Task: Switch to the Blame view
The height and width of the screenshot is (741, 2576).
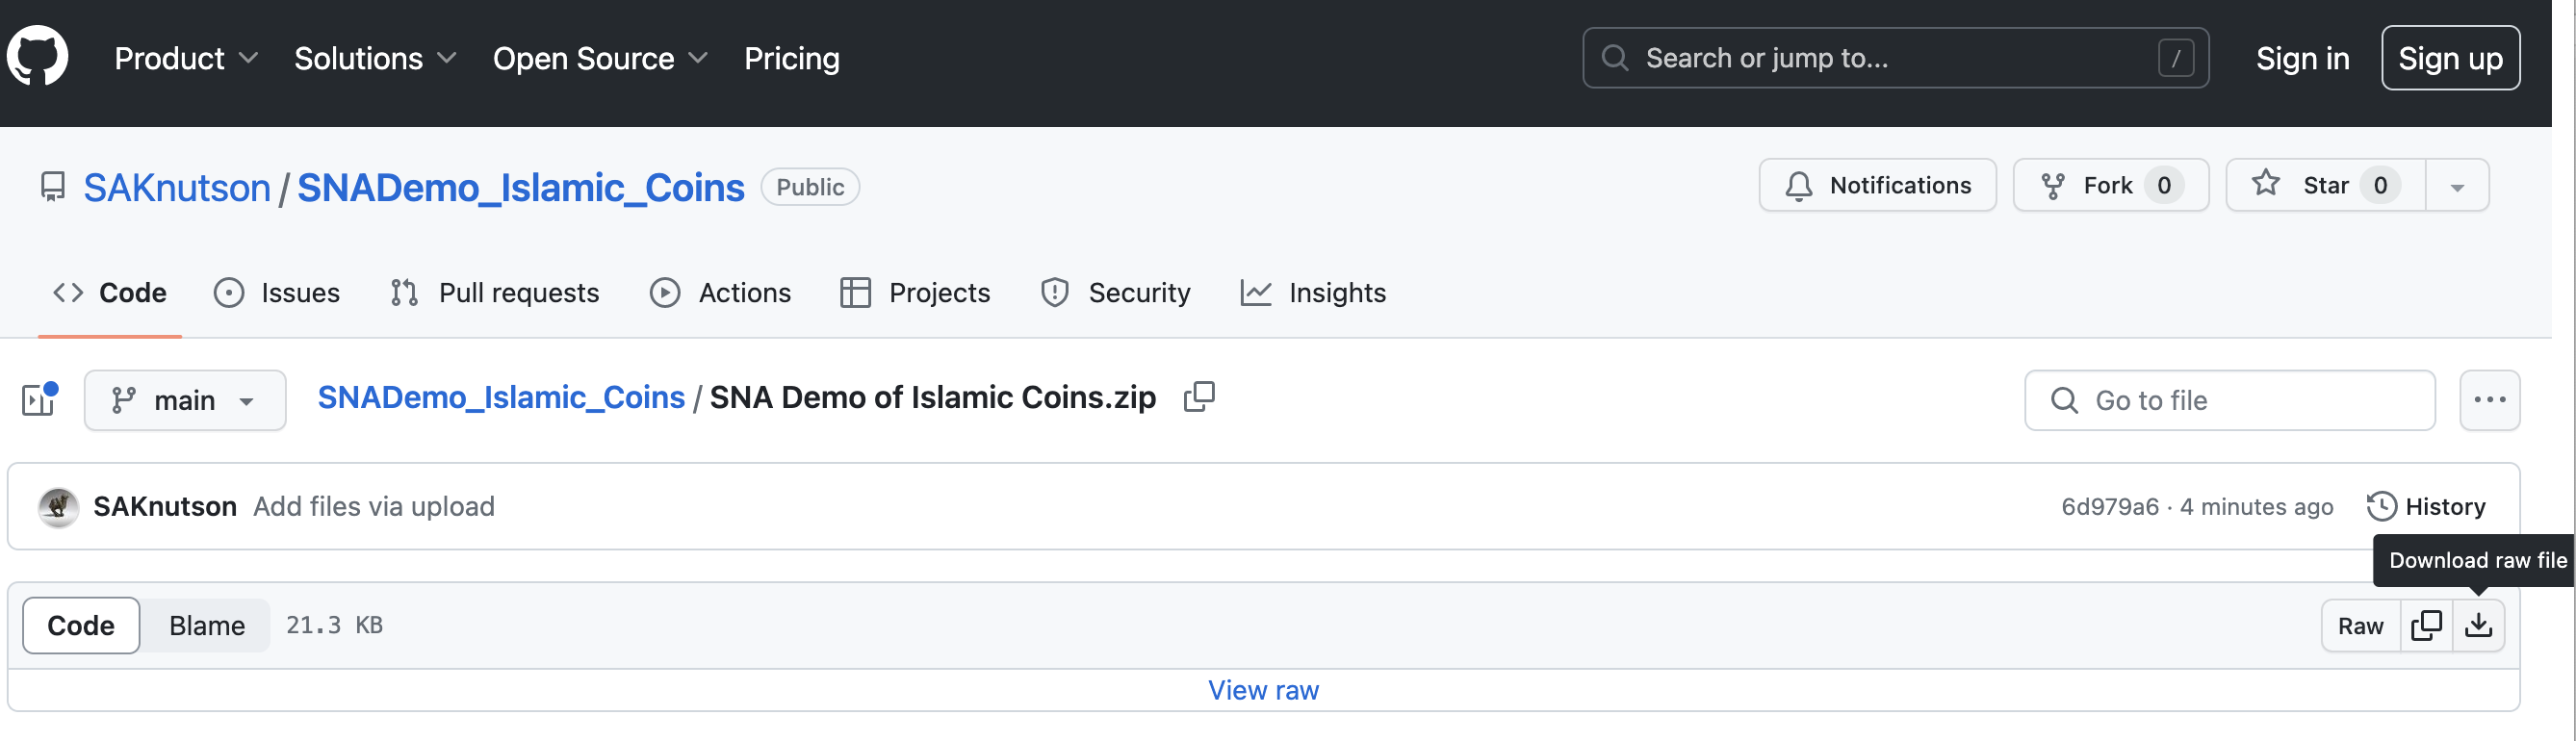Action: (207, 626)
